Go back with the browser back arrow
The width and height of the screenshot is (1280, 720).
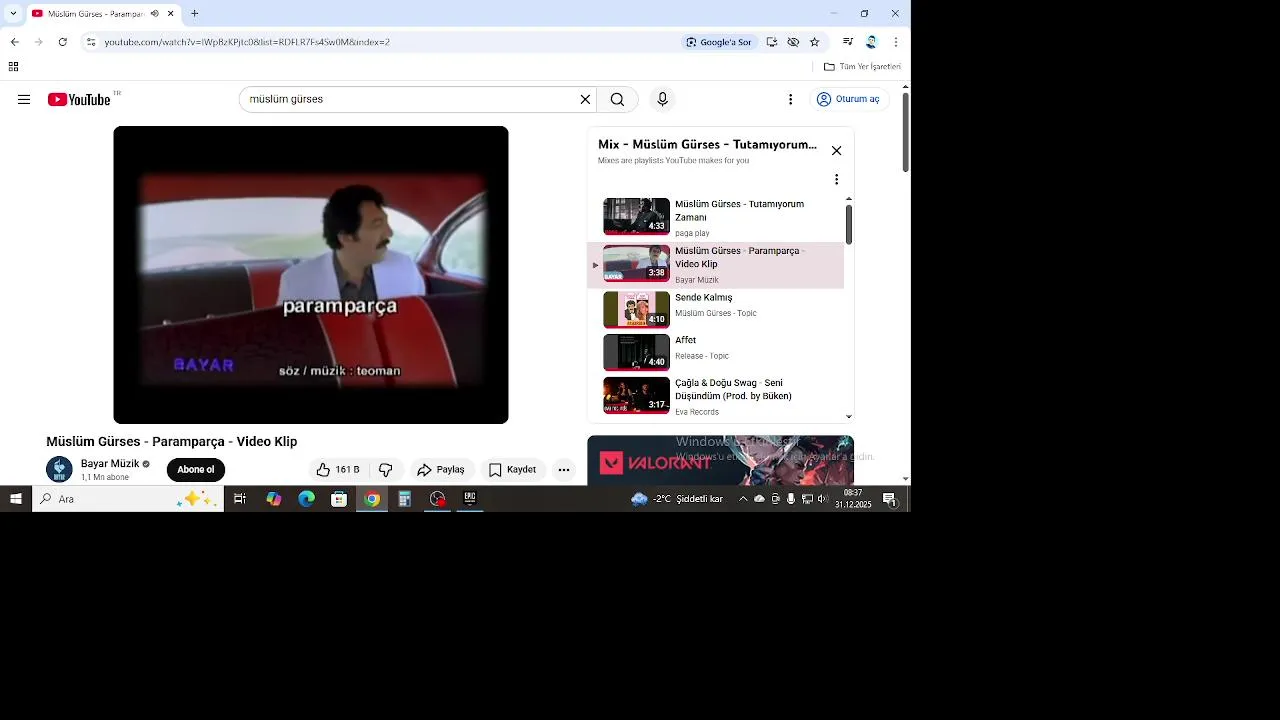15,42
